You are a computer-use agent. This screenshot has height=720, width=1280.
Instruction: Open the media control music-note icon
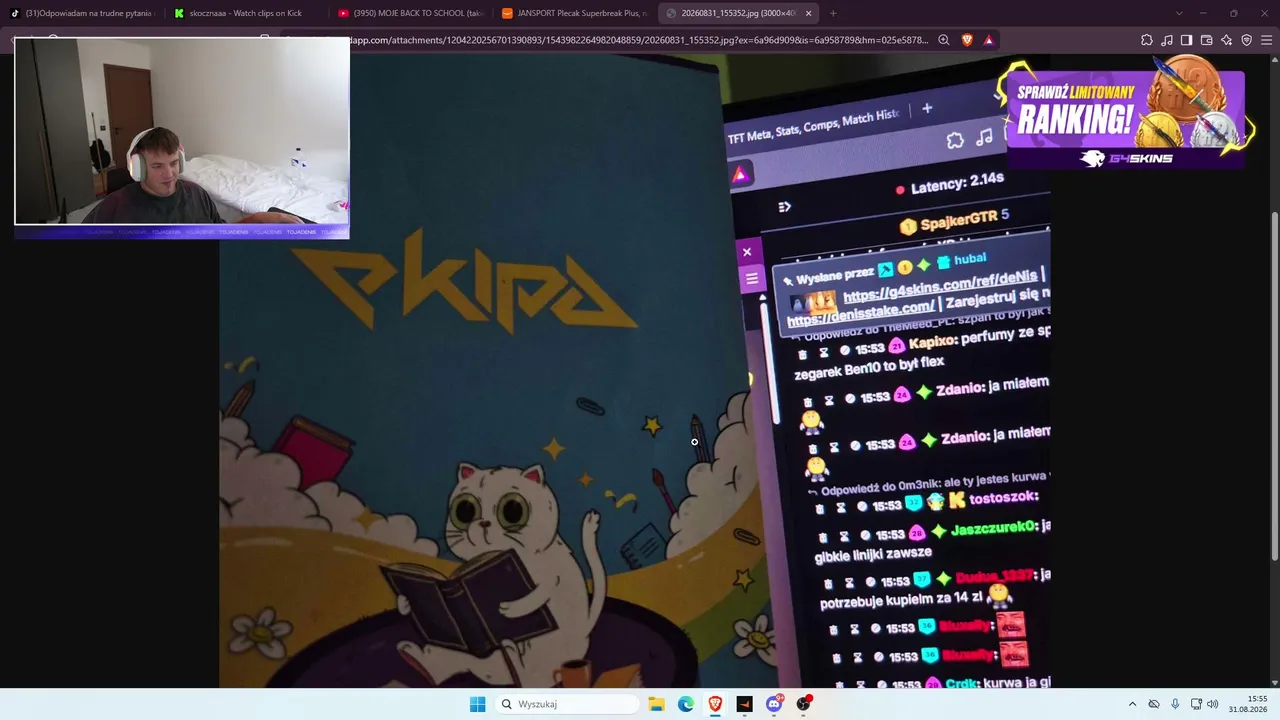click(x=1167, y=40)
